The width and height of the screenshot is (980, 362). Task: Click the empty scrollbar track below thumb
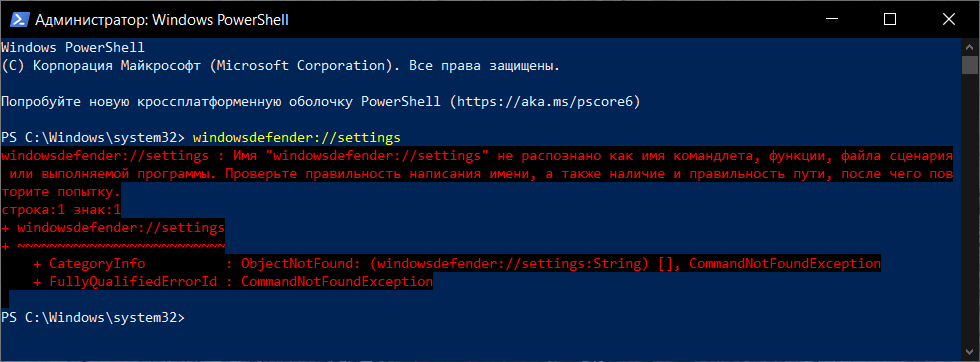pos(969,209)
